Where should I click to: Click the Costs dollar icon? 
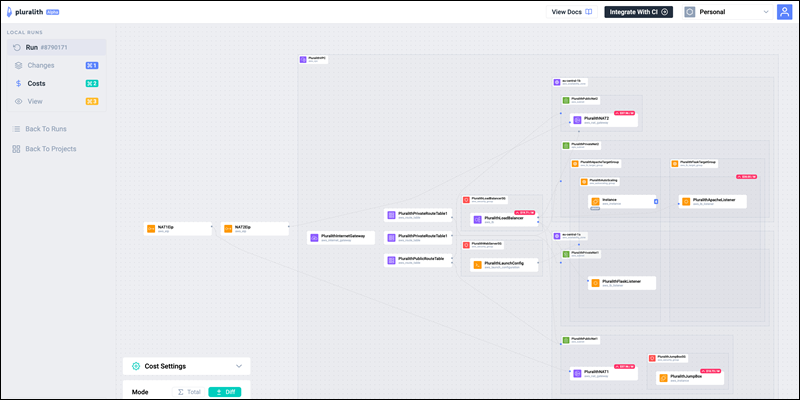click(18, 83)
